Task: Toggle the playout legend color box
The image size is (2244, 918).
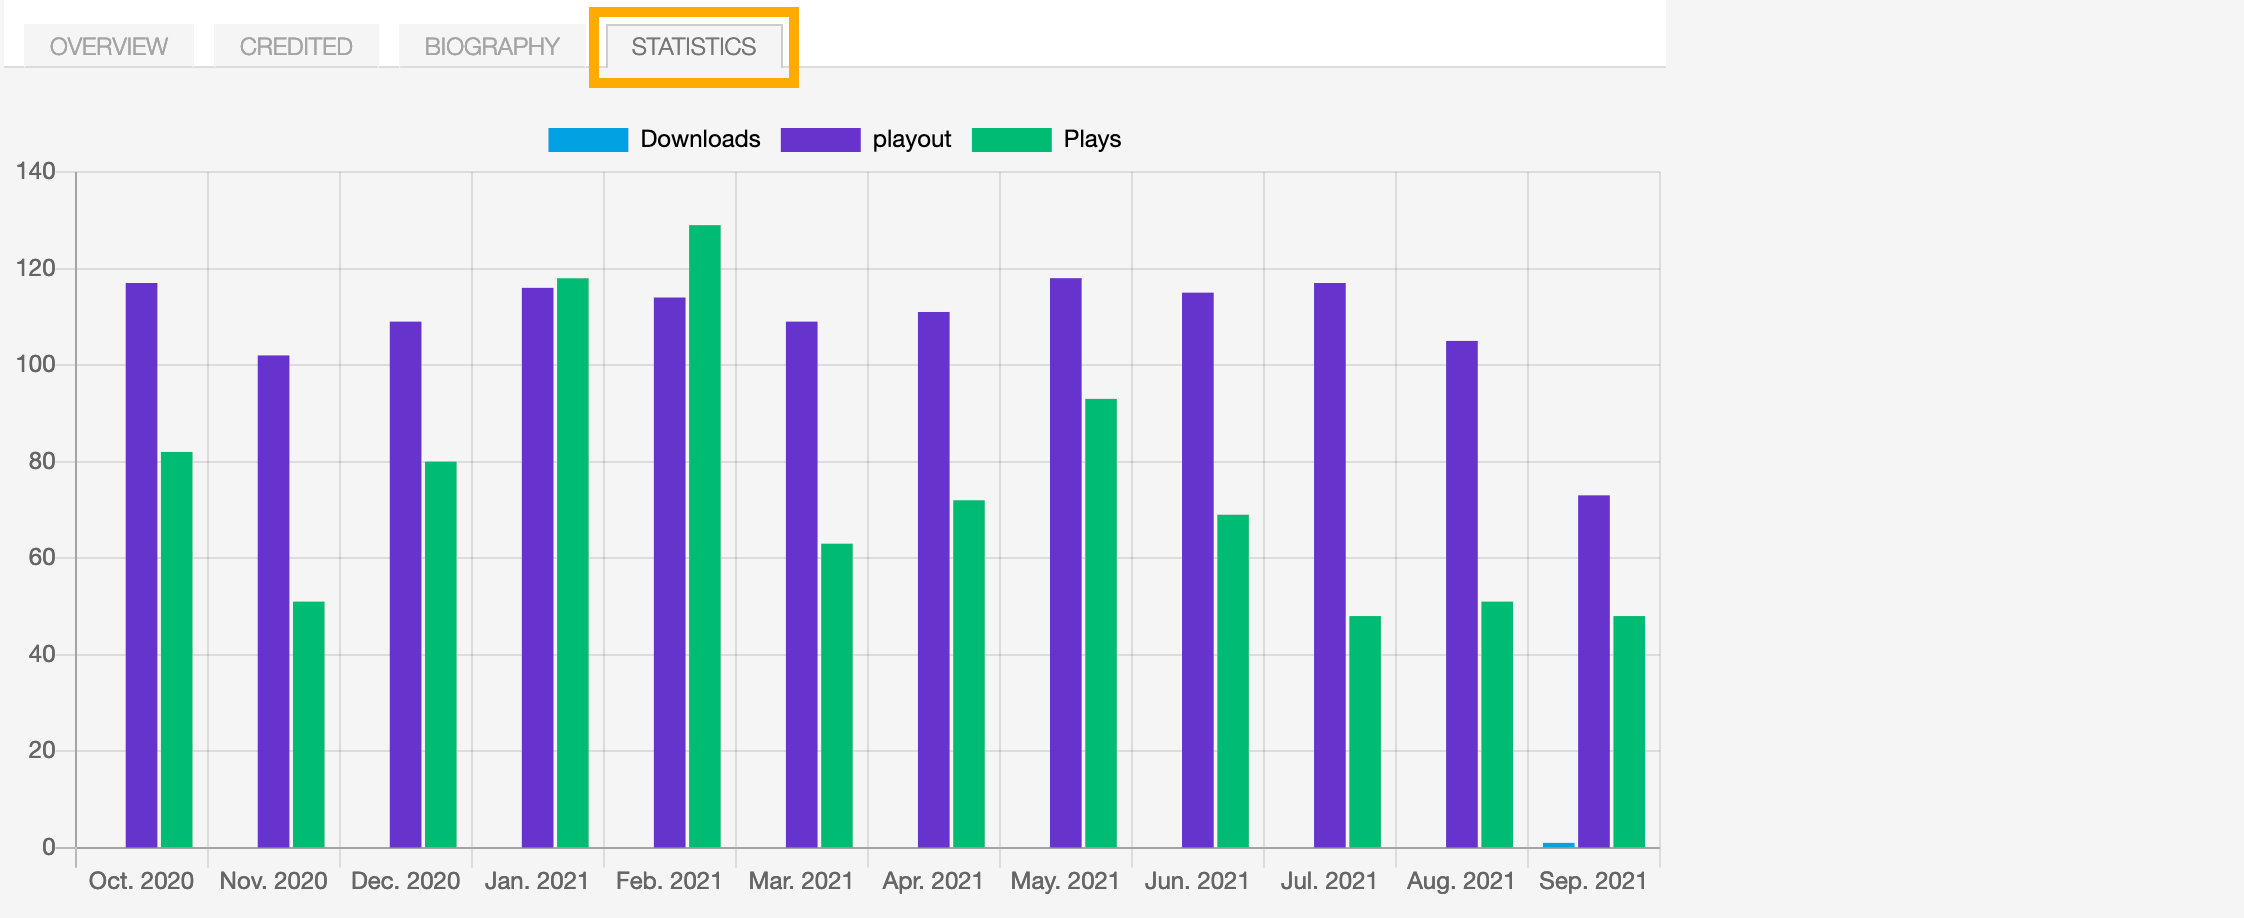Action: click(820, 140)
